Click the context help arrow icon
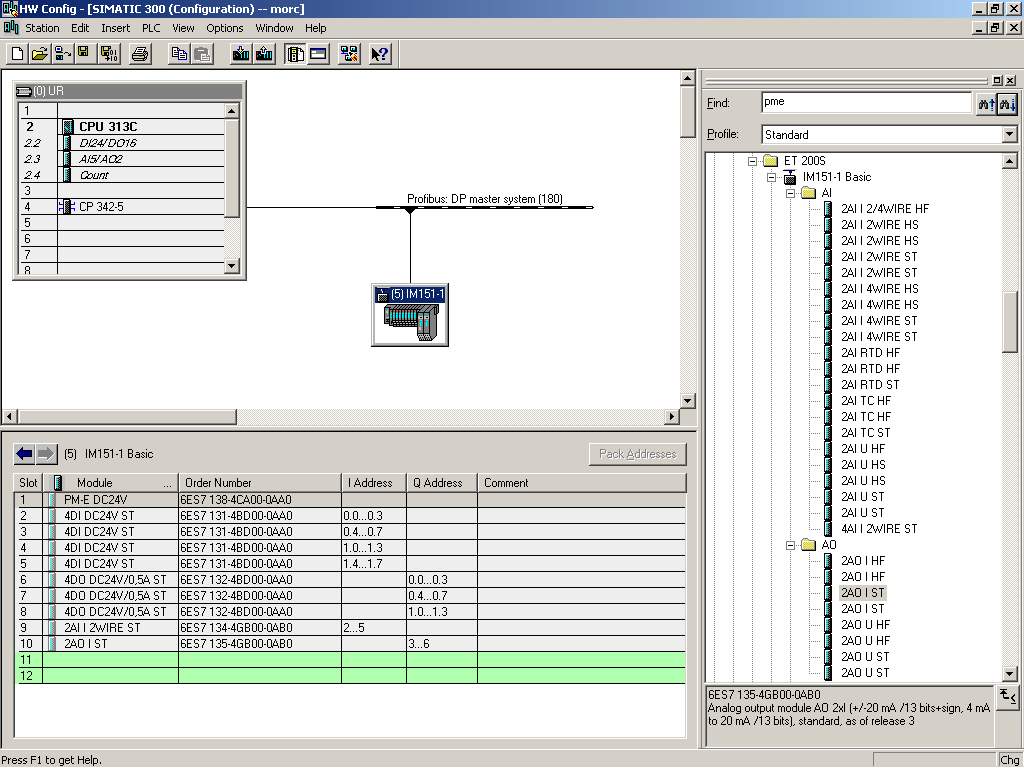Screen dimensions: 1024x768 pos(380,54)
